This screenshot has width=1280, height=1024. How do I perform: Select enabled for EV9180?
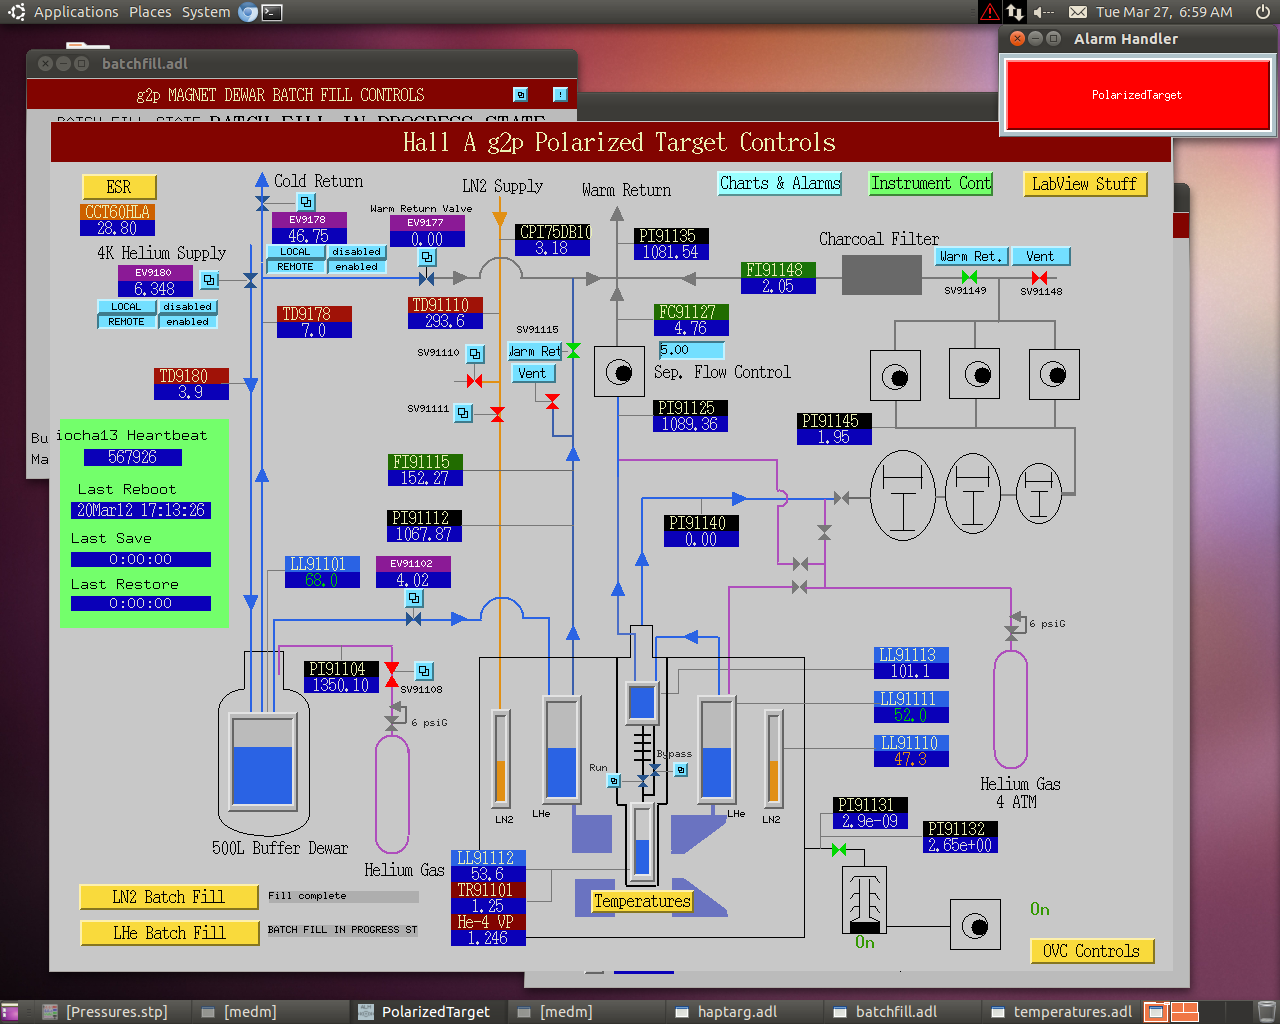tap(188, 322)
